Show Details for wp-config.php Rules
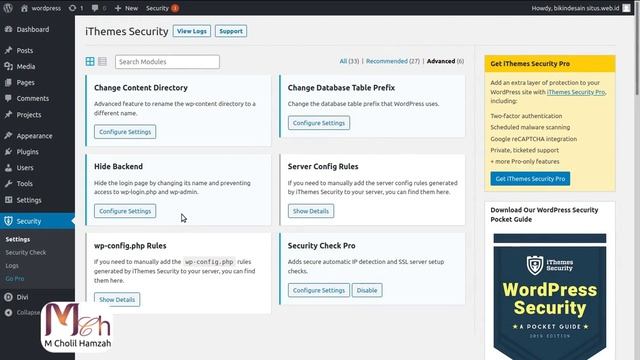640x360 pixels. click(117, 300)
